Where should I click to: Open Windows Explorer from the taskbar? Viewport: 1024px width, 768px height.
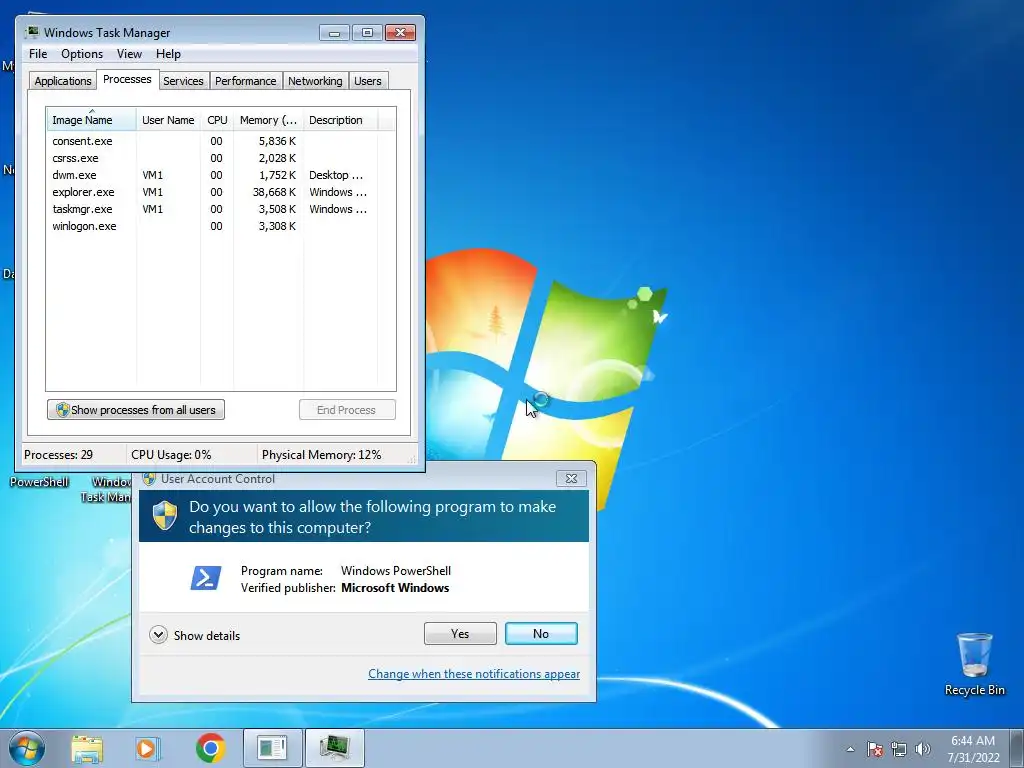[87, 748]
